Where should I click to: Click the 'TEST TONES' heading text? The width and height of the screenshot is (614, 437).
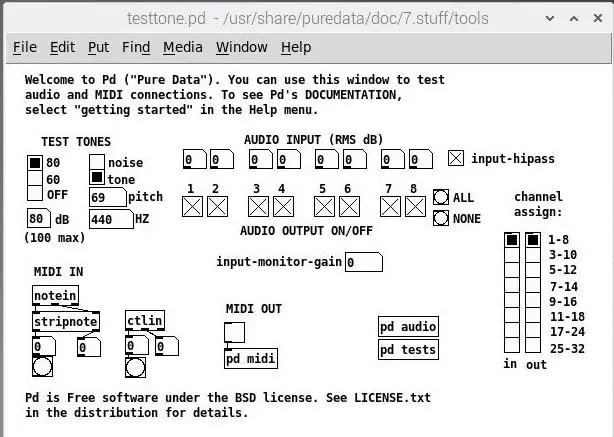[76, 141]
